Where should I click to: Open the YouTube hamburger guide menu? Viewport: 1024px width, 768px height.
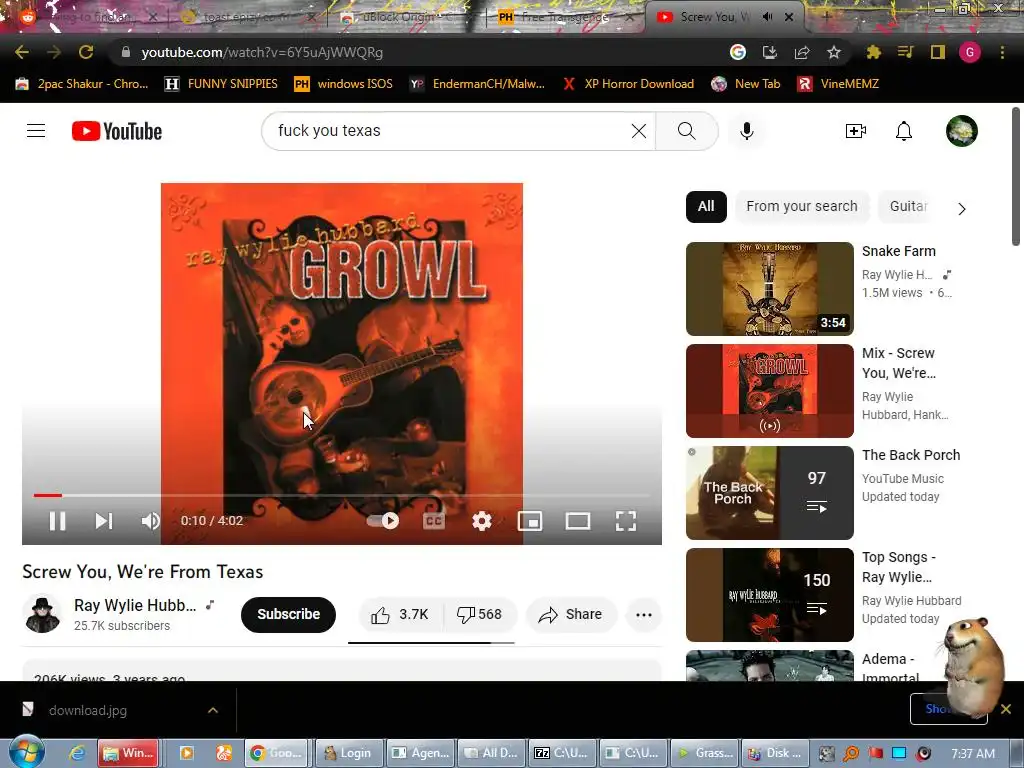click(36, 131)
